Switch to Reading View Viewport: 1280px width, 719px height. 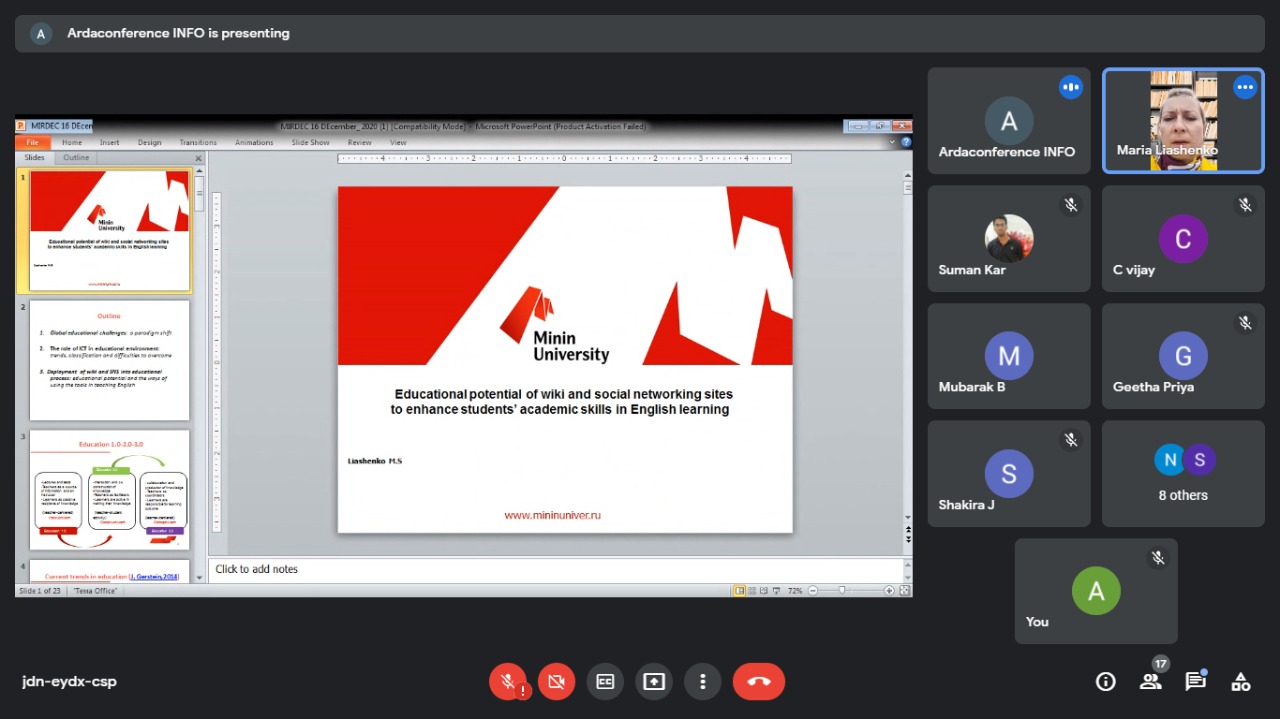coord(765,591)
